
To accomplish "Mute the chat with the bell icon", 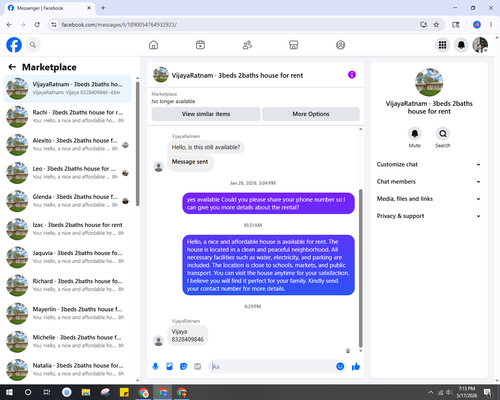I will pyautogui.click(x=415, y=134).
